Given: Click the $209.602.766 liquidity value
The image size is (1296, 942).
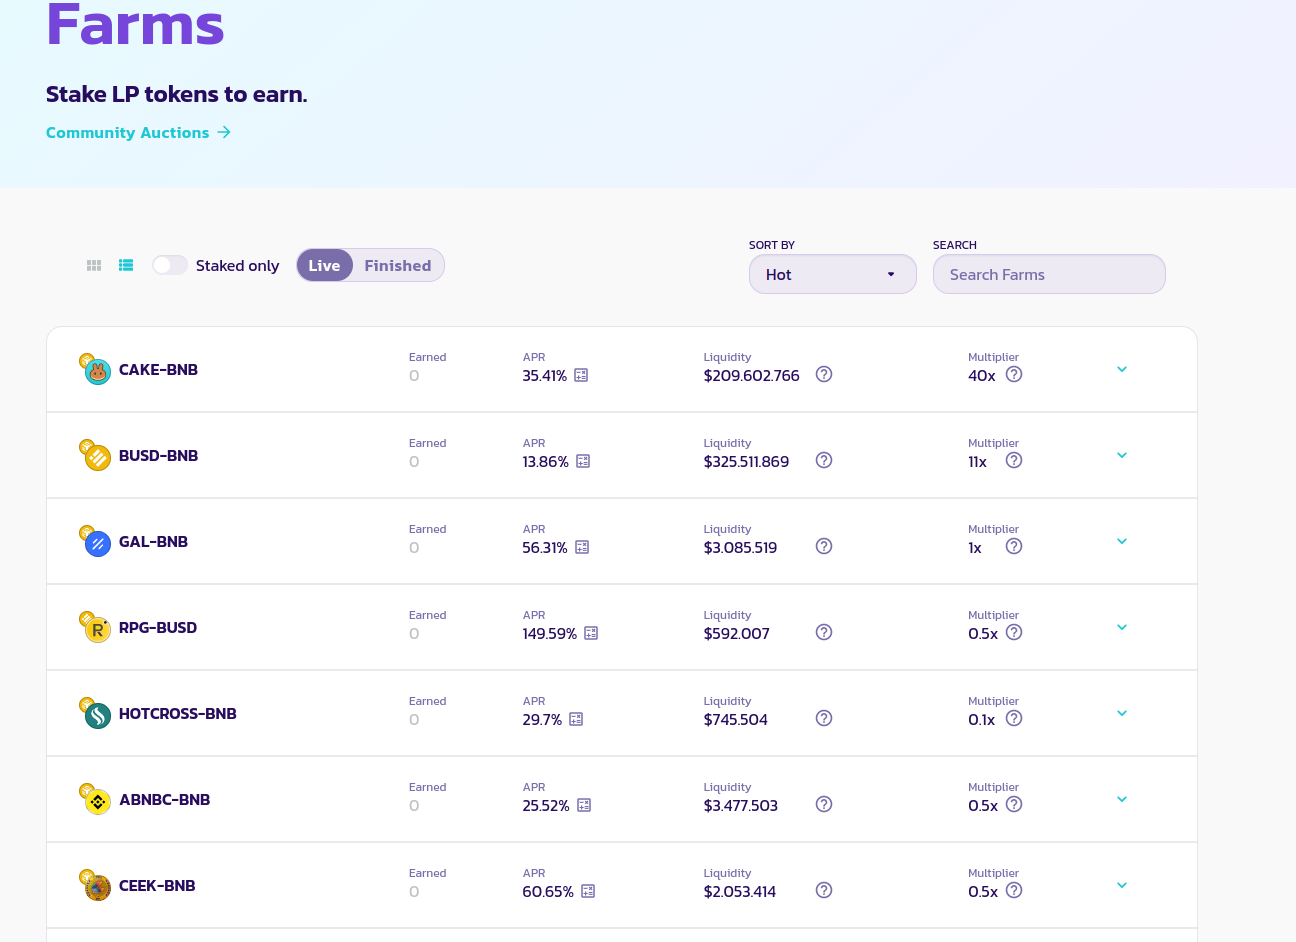Looking at the screenshot, I should click(752, 376).
